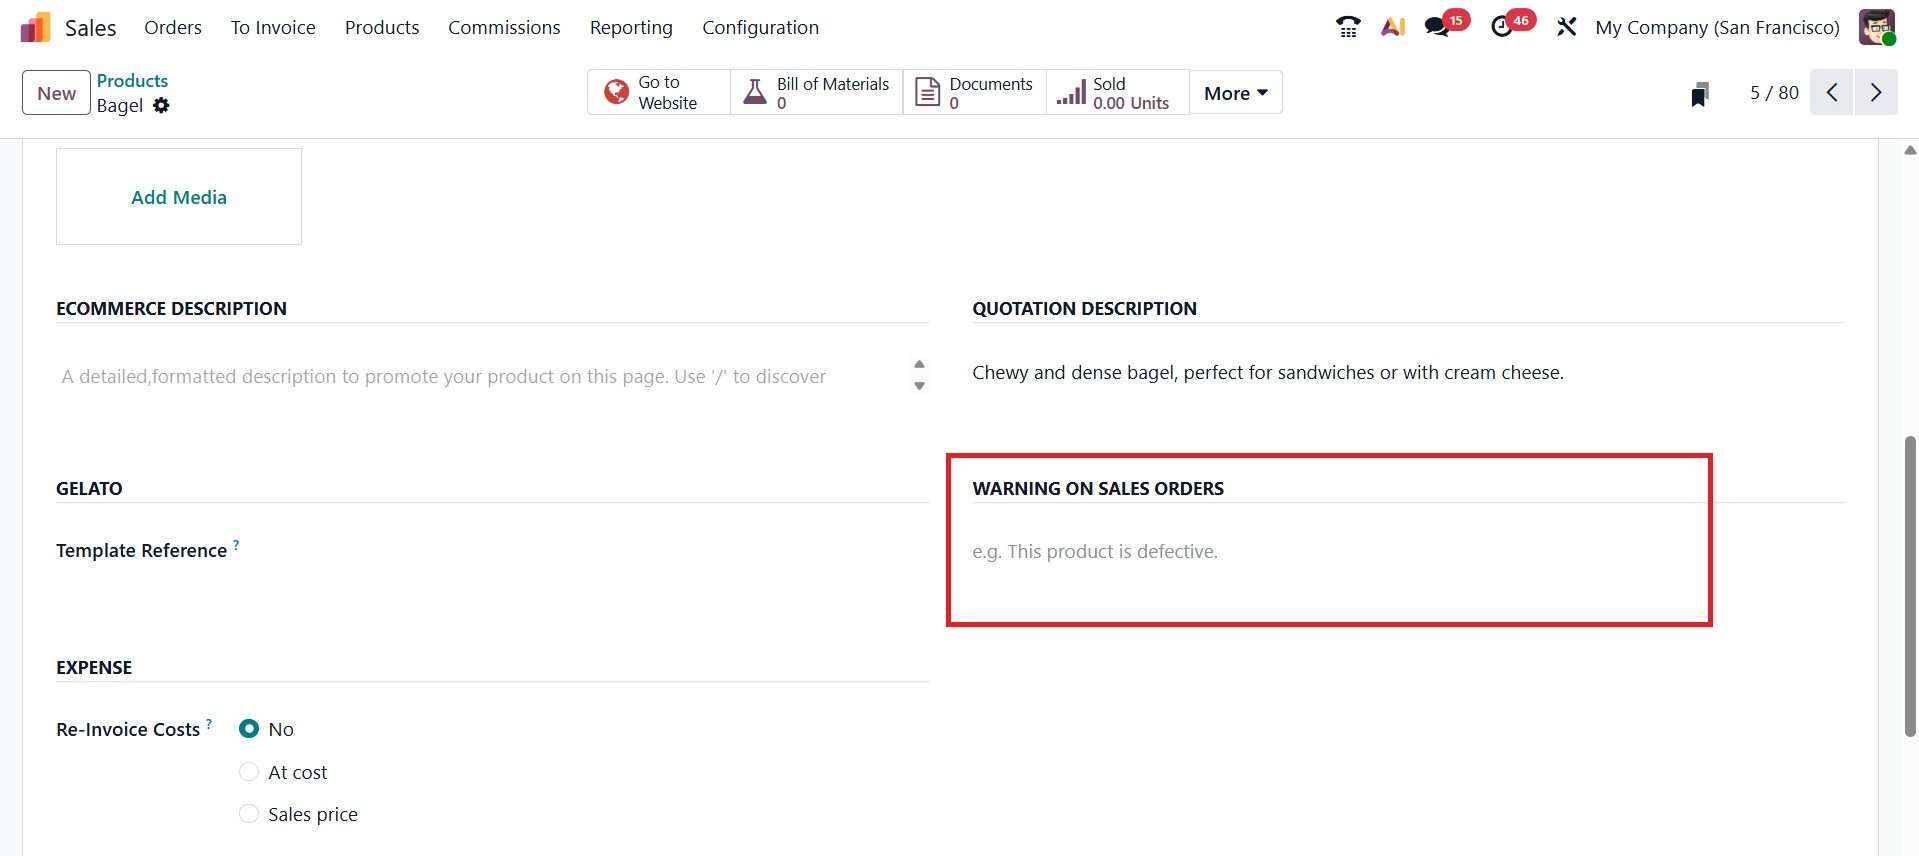1919x856 pixels.
Task: Open the Configuration menu
Action: tap(760, 27)
